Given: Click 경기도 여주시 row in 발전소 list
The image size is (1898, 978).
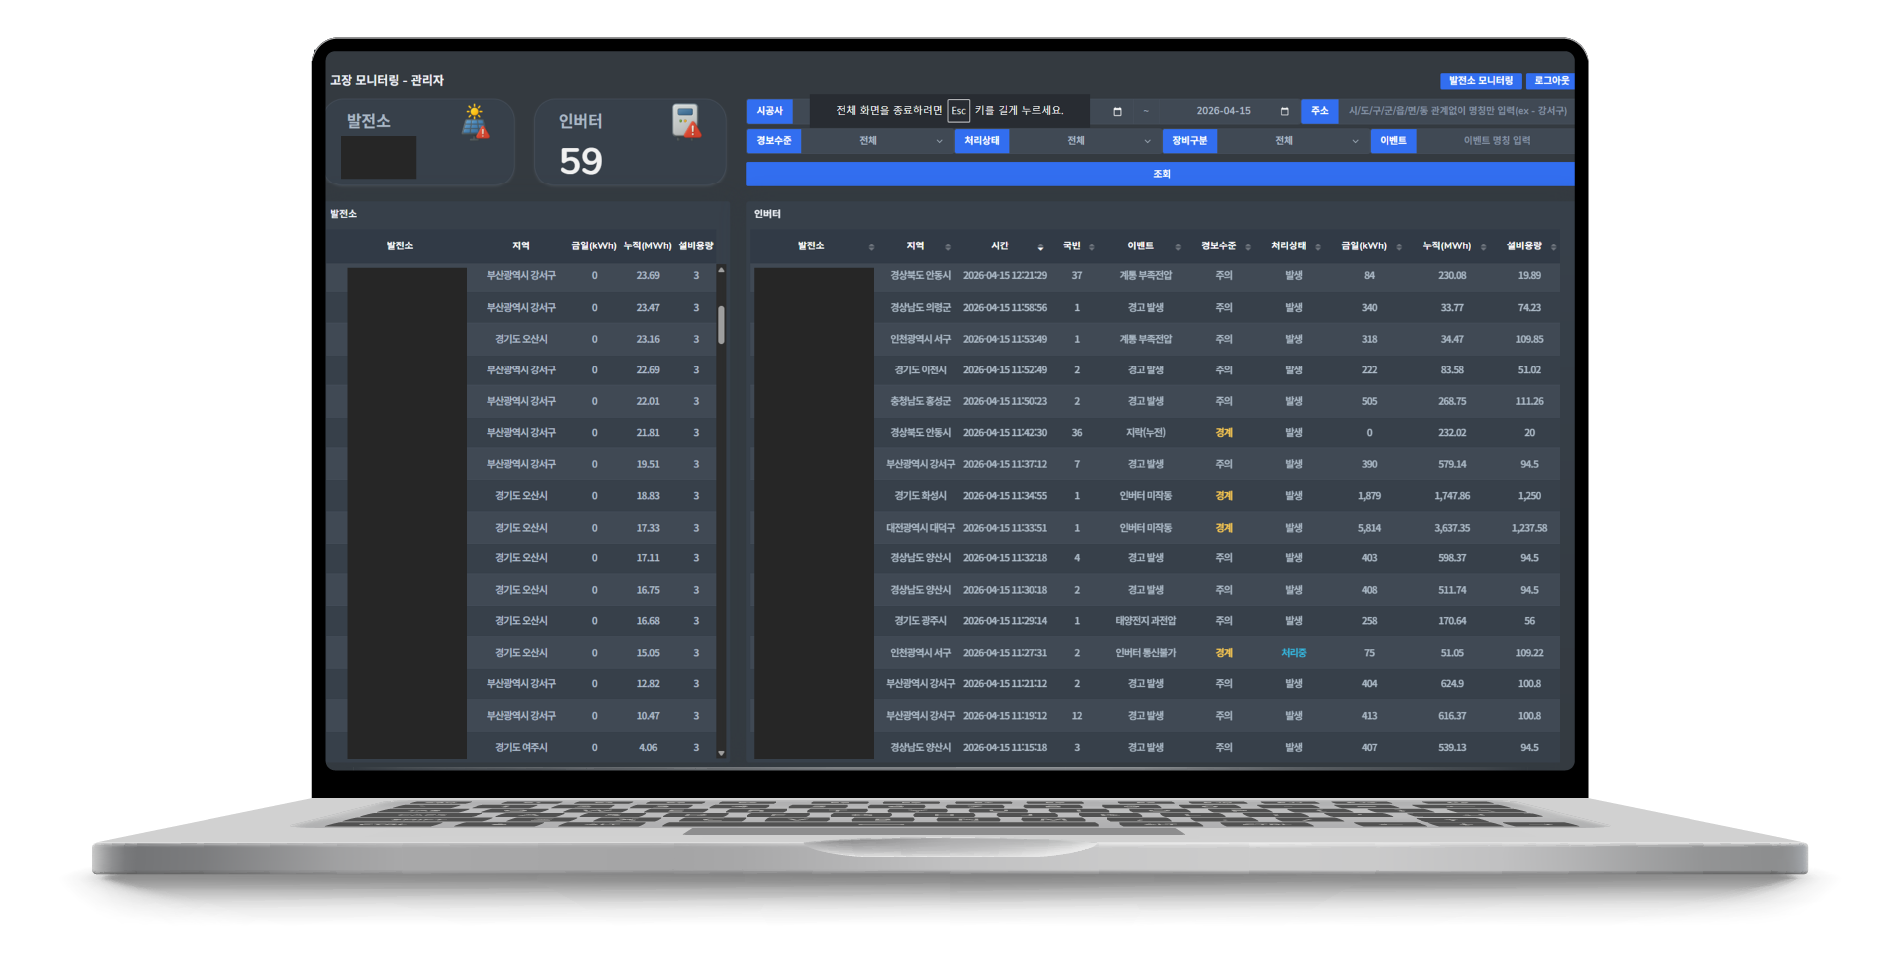Looking at the screenshot, I should click(521, 748).
